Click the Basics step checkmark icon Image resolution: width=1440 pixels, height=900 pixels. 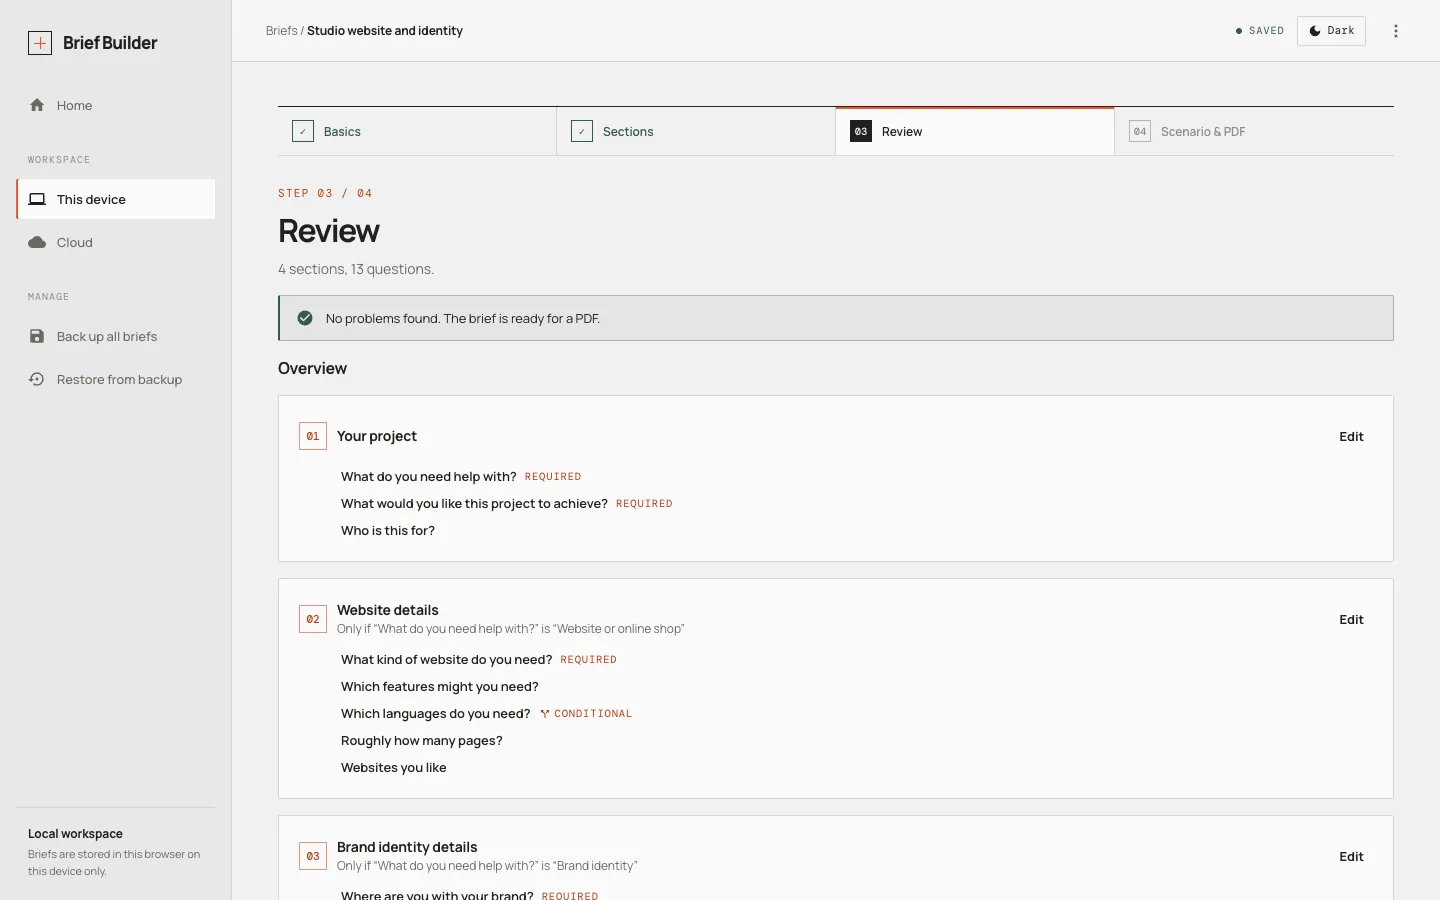pyautogui.click(x=303, y=131)
